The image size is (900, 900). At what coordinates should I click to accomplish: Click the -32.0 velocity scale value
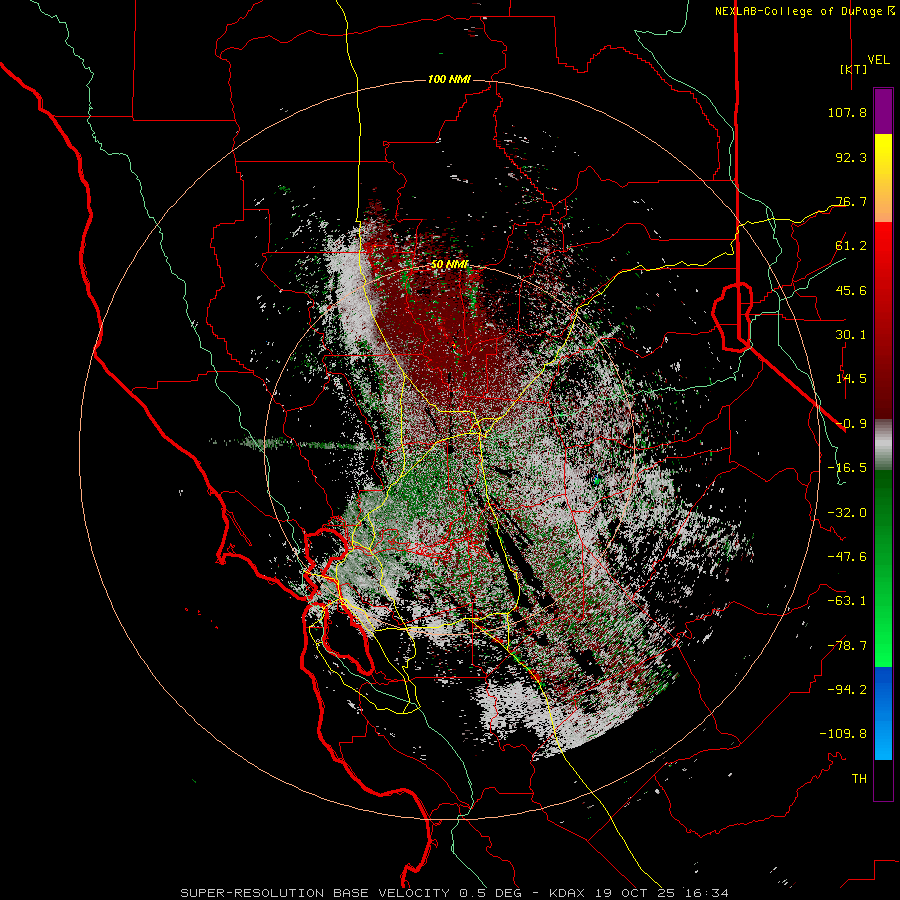coord(847,513)
